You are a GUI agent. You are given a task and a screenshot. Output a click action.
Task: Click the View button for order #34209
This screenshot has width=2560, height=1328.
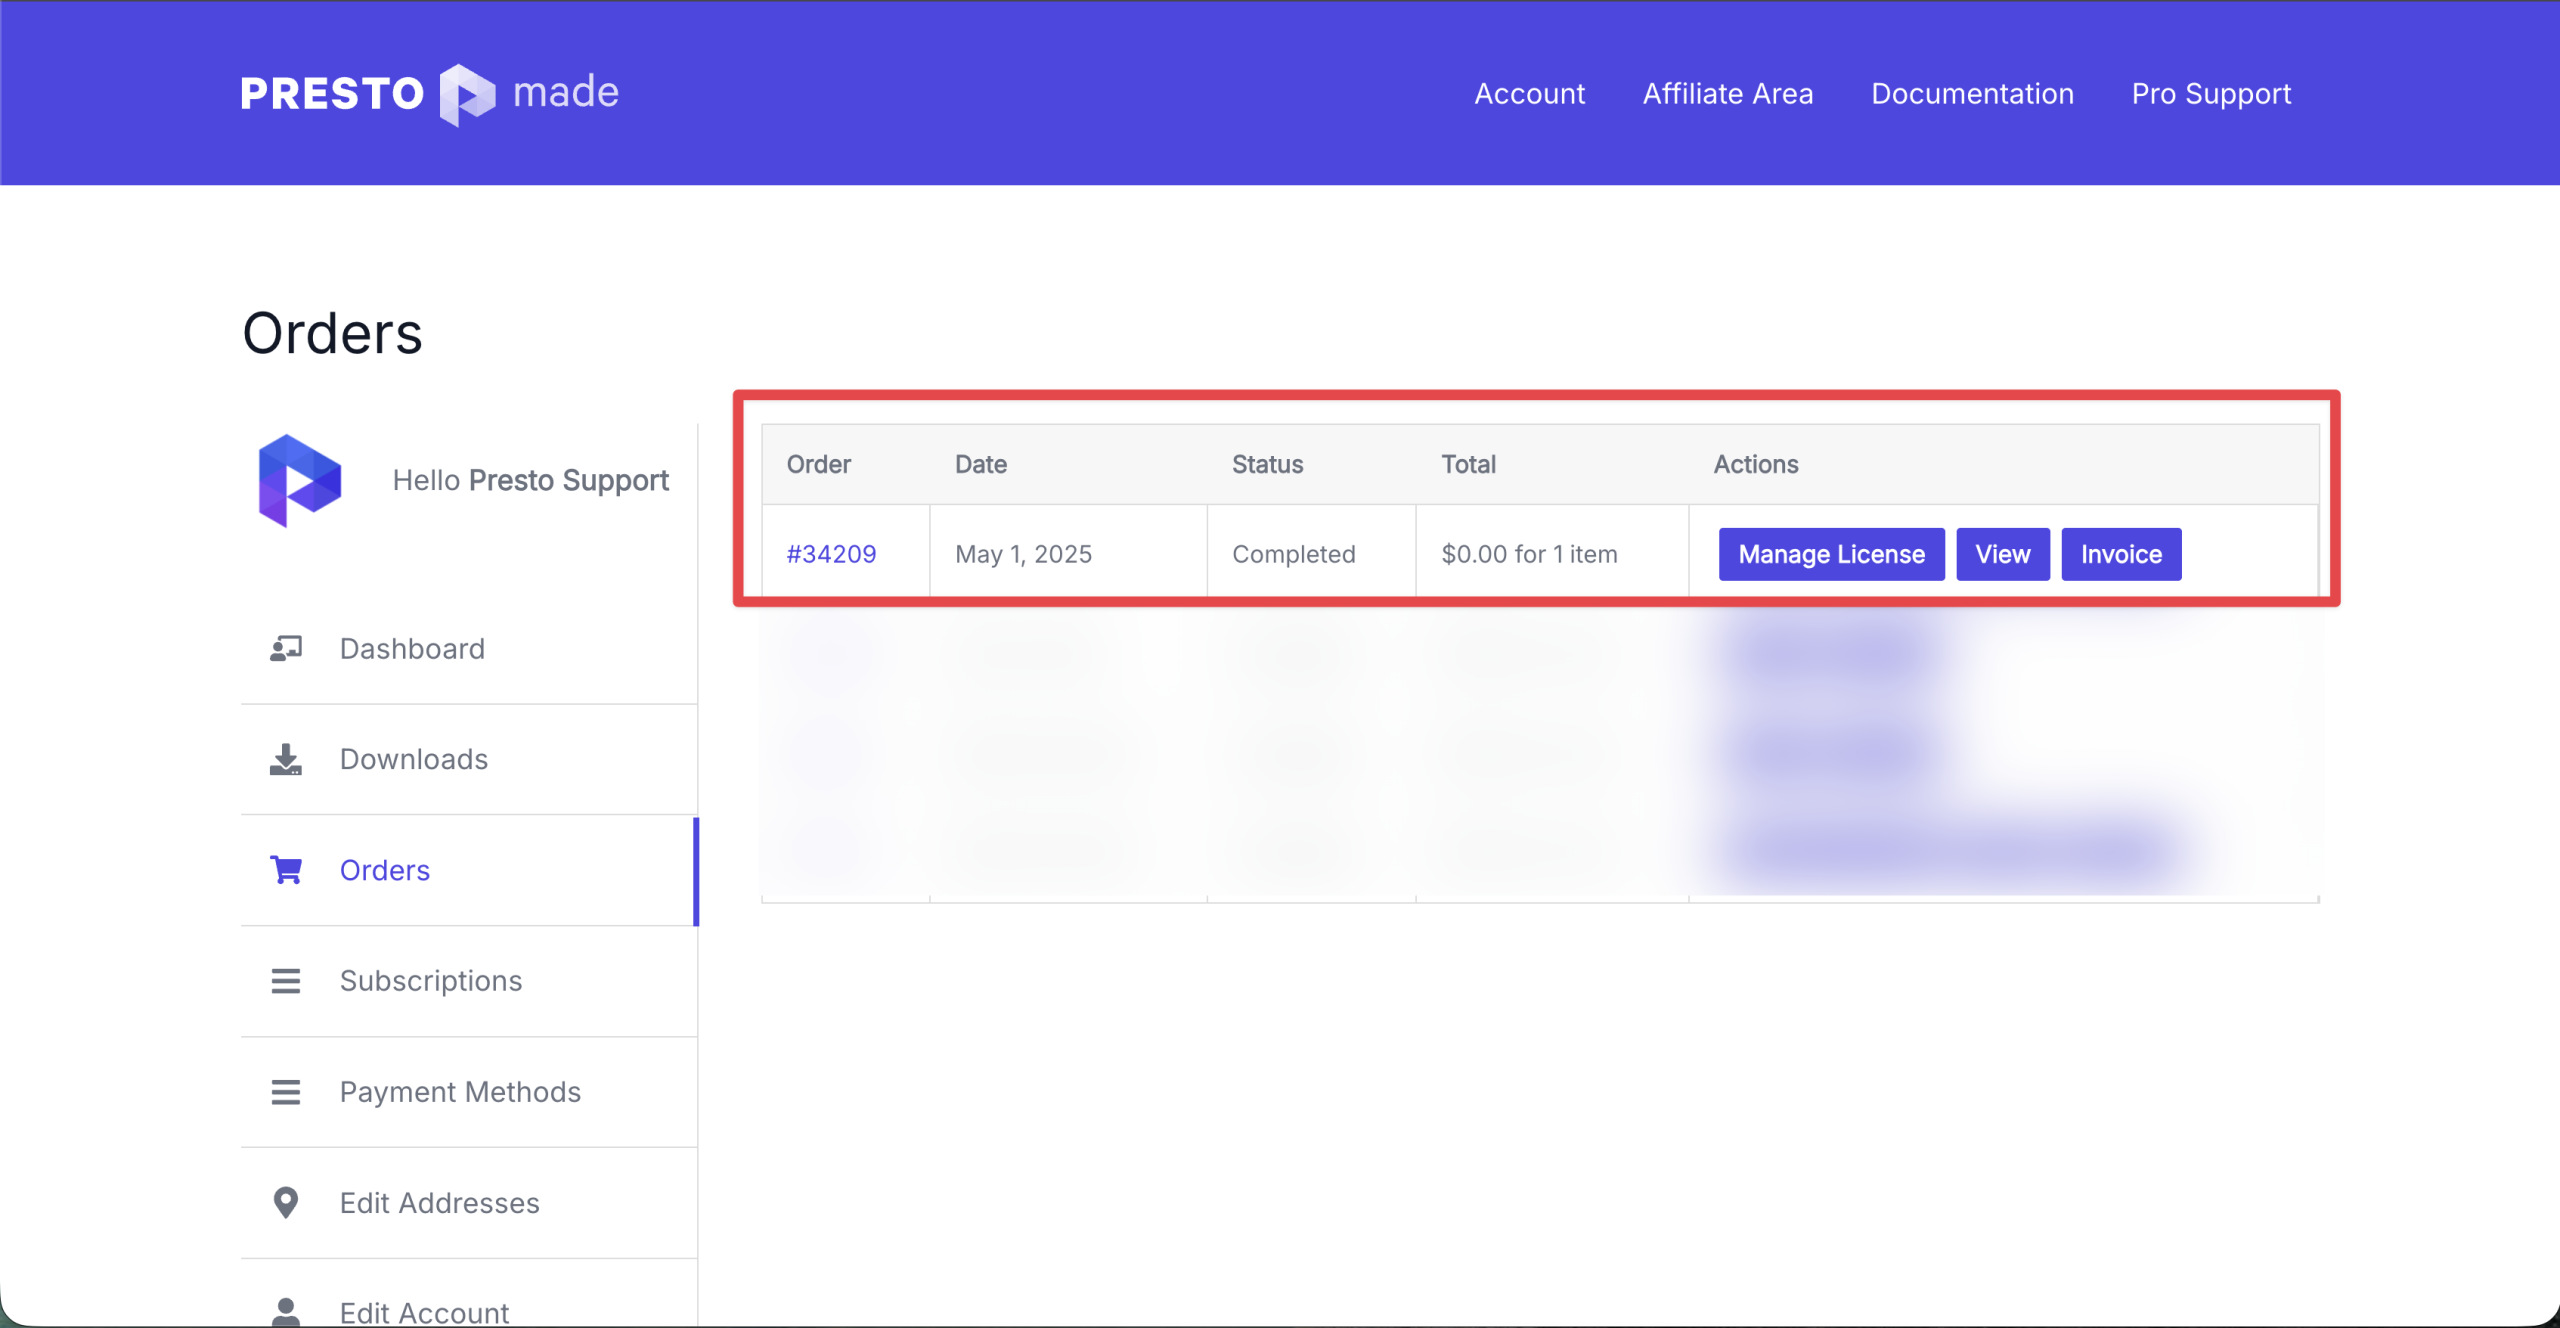tap(2001, 553)
